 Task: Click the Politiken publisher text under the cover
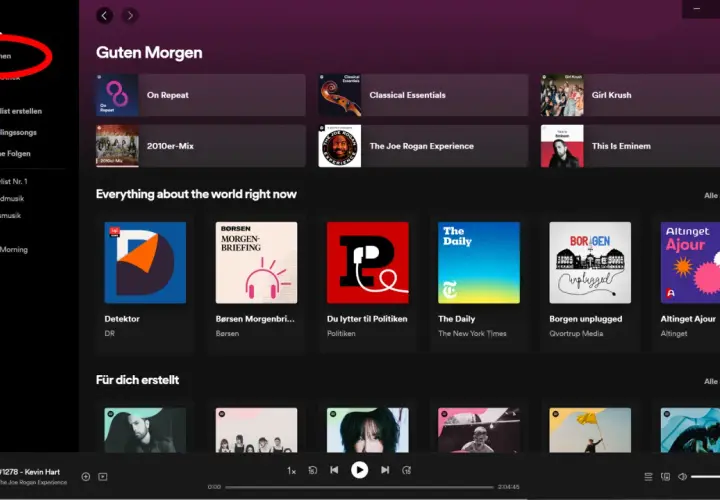(x=341, y=333)
